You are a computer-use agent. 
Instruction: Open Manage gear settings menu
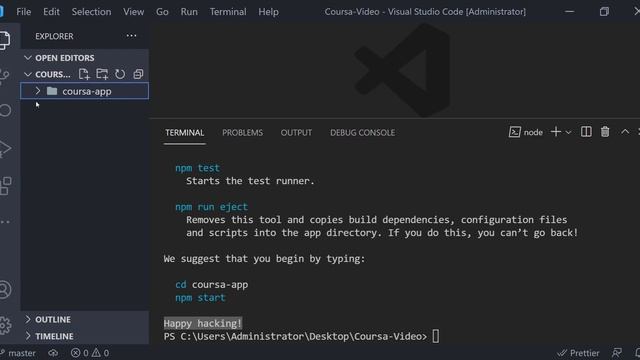tap(5, 325)
